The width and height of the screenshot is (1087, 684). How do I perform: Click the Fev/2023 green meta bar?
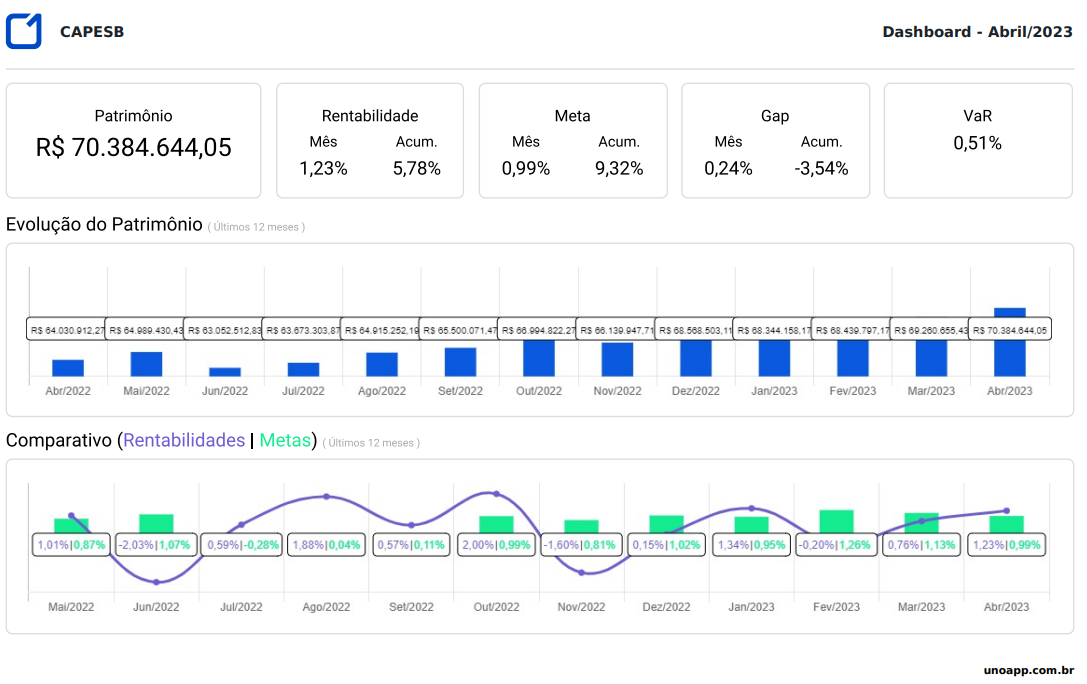tap(836, 520)
